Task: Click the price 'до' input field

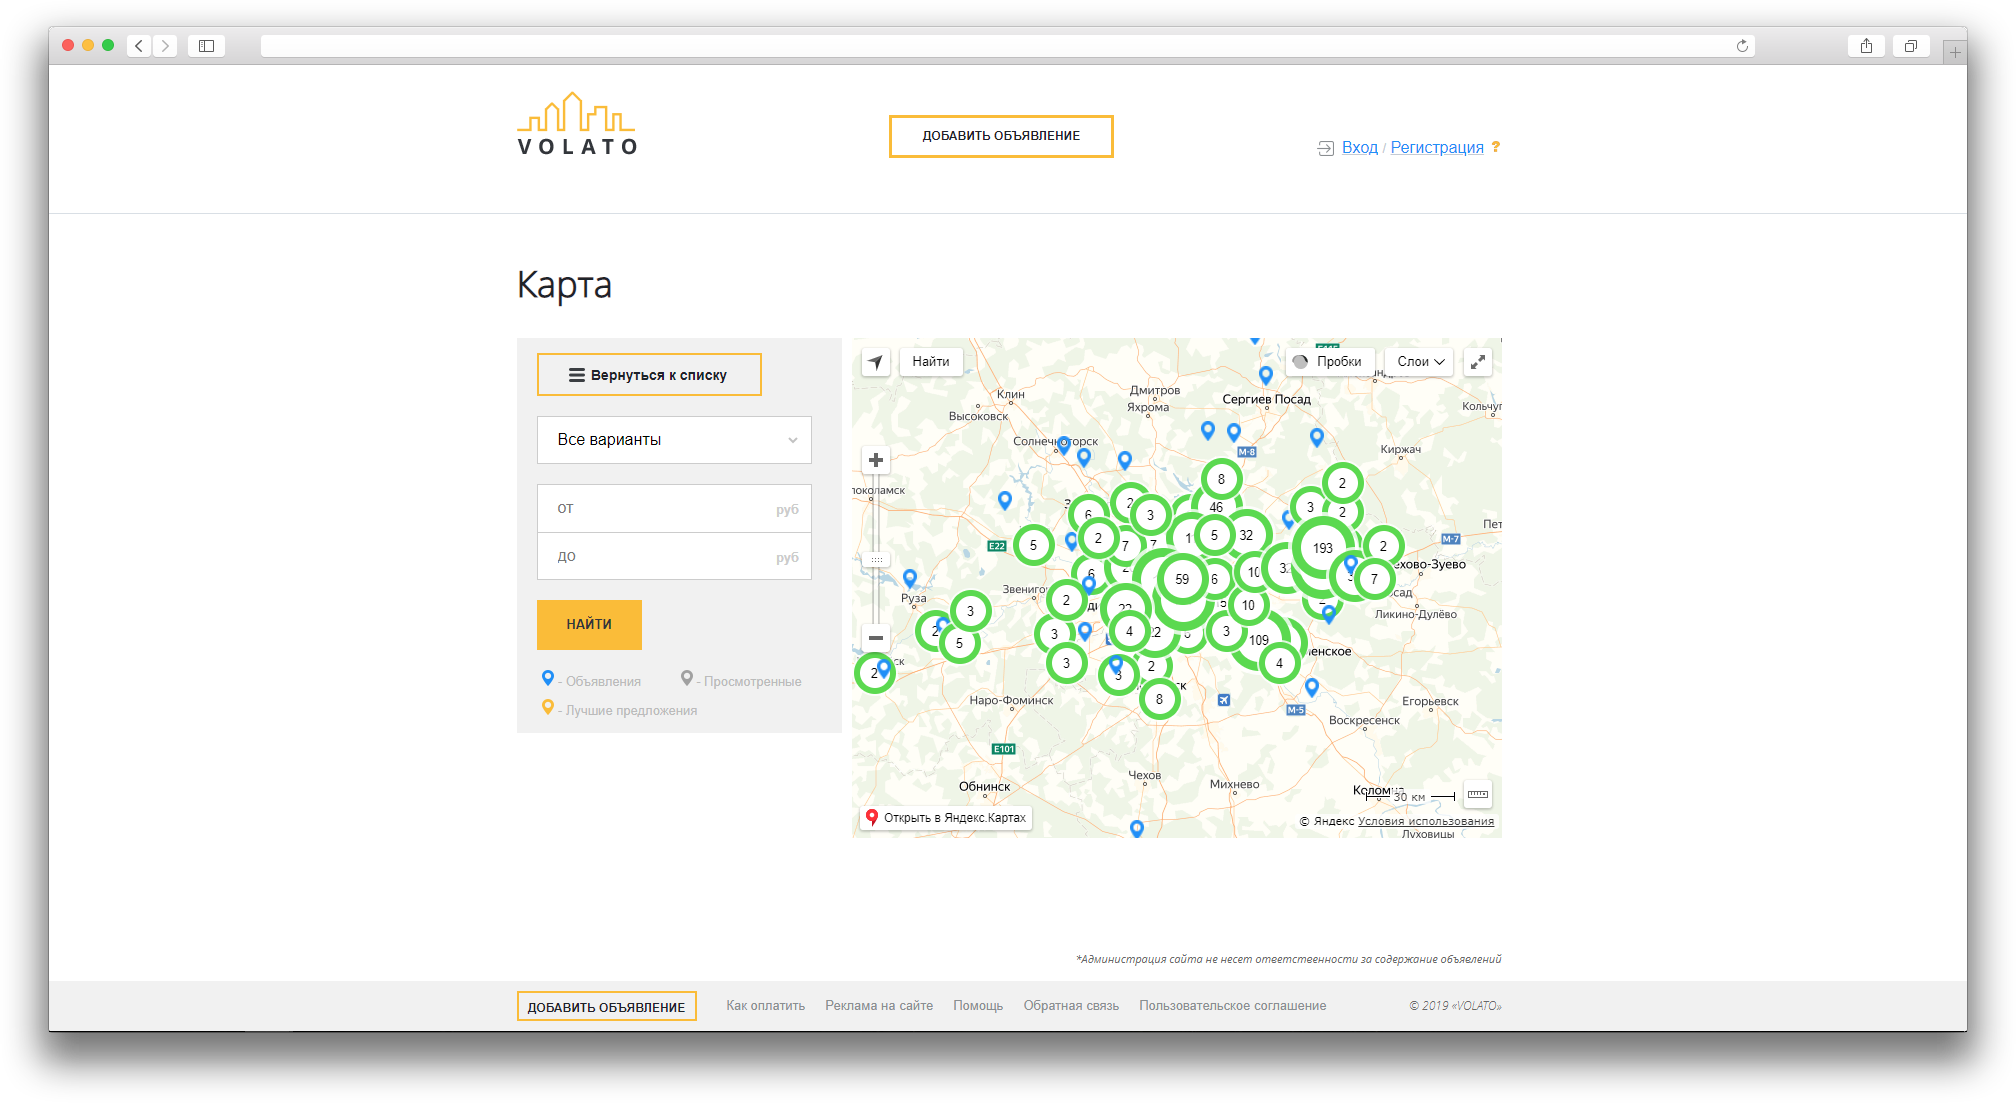Action: 674,557
